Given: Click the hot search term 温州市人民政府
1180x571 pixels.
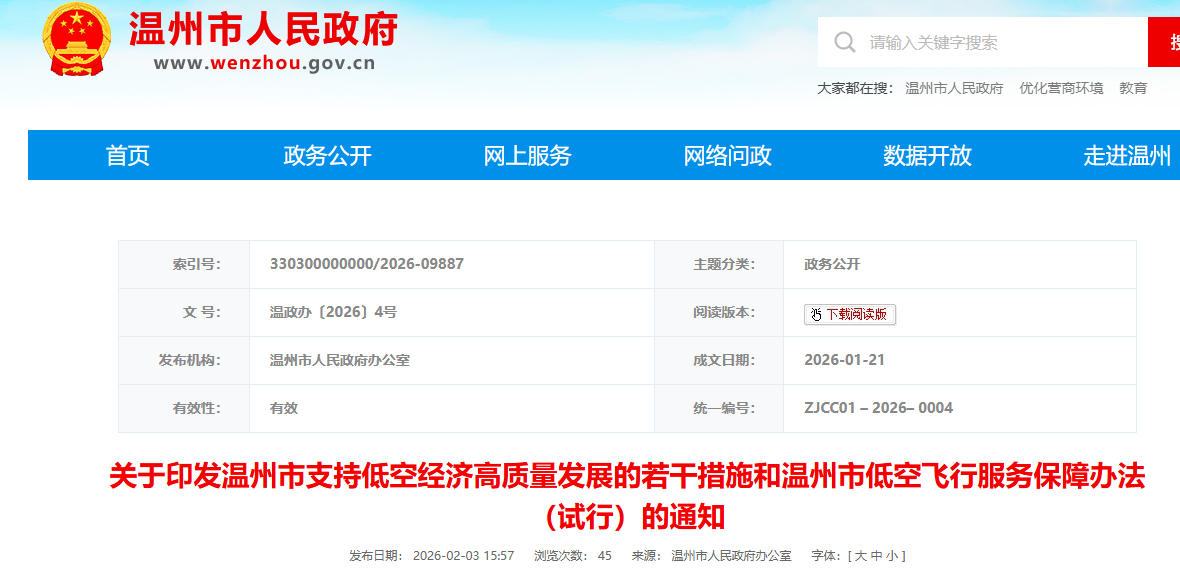Looking at the screenshot, I should click(954, 88).
